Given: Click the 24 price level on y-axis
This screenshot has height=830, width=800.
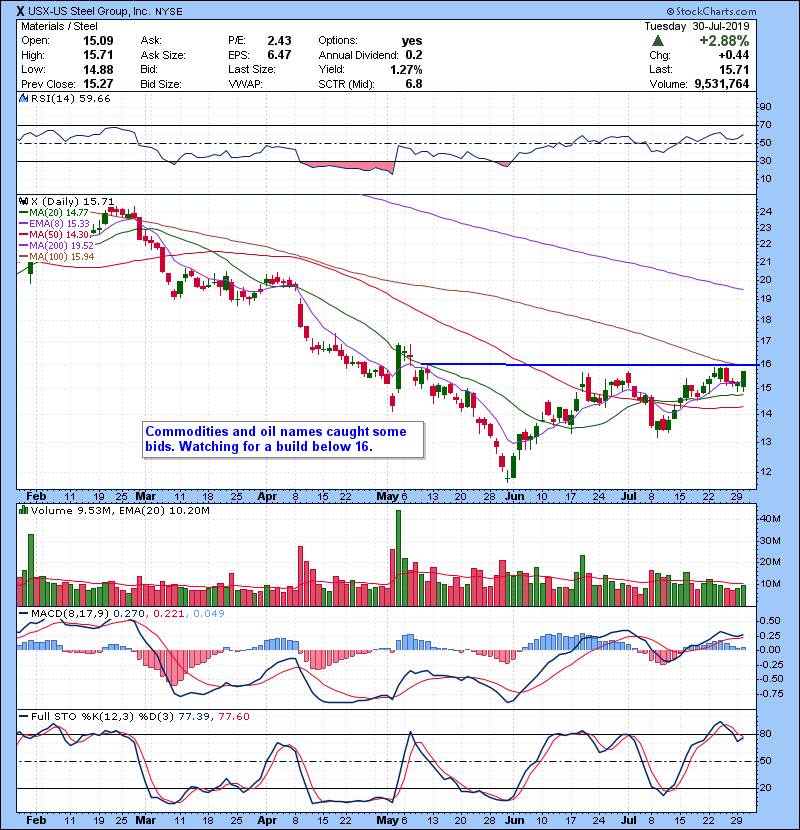Looking at the screenshot, I should pos(766,212).
